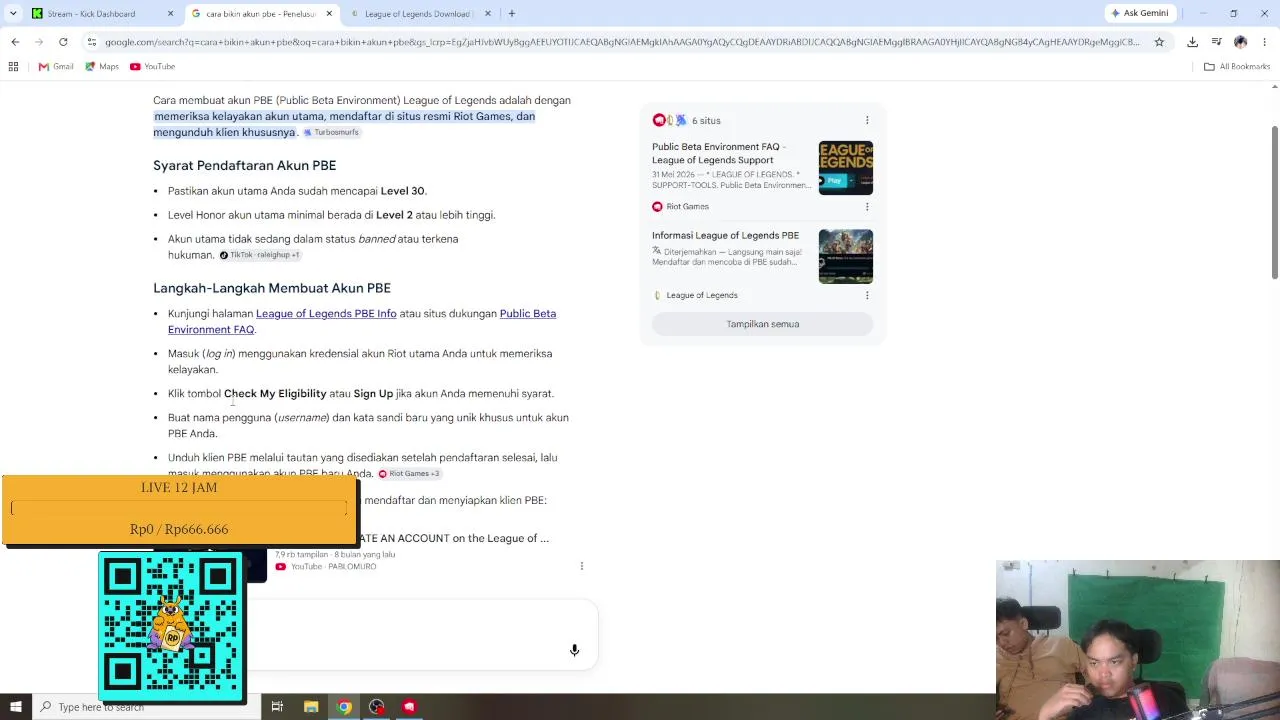Click the Langkah-Langkah Membuat Akun PBE heading

tap(272, 288)
